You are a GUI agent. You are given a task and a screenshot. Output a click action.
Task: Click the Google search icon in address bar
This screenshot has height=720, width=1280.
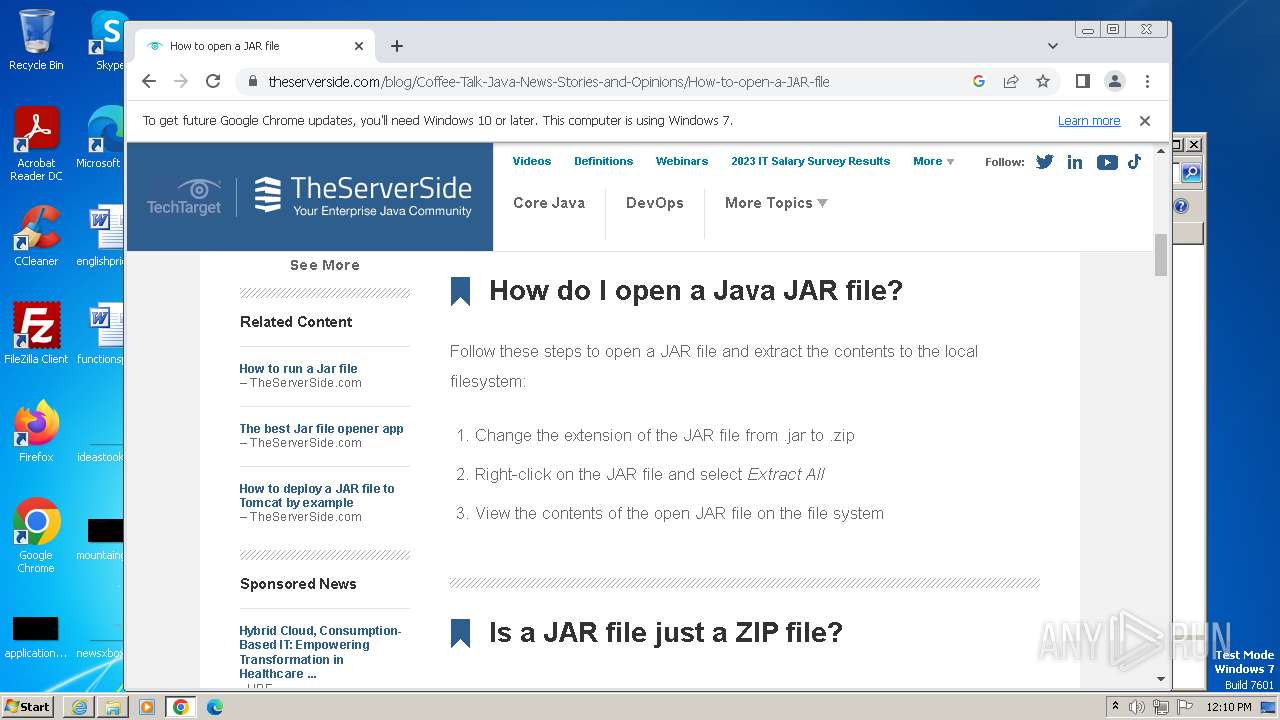(x=979, y=82)
